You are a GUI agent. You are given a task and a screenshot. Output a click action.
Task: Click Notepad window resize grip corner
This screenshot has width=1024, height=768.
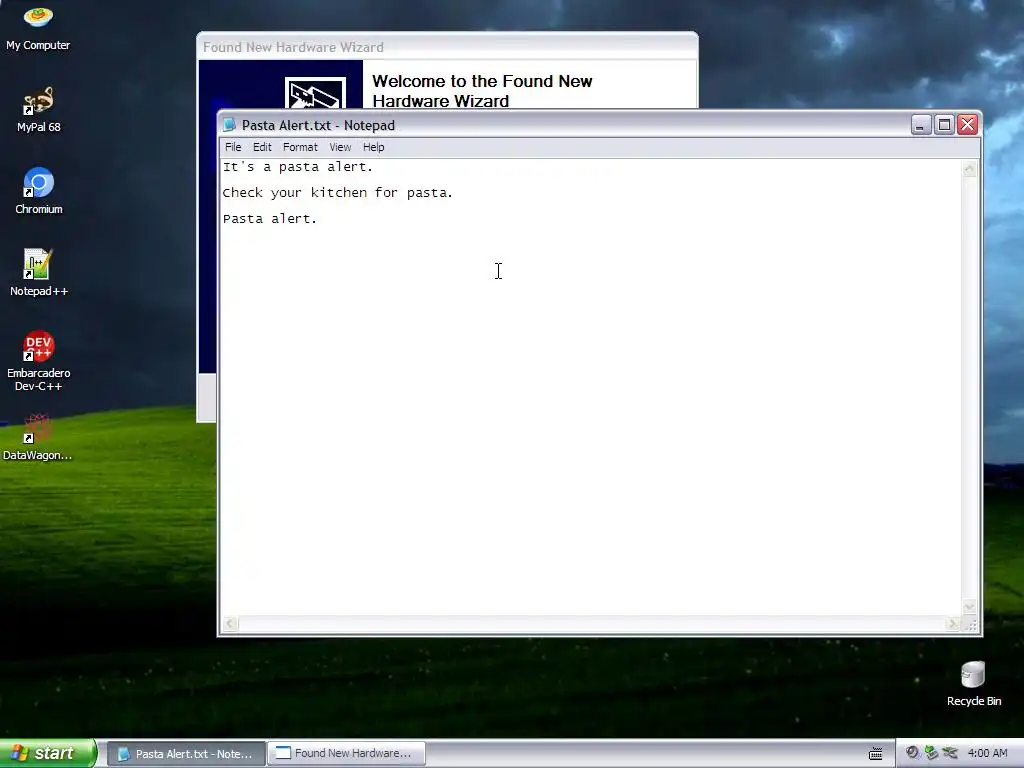(x=971, y=625)
